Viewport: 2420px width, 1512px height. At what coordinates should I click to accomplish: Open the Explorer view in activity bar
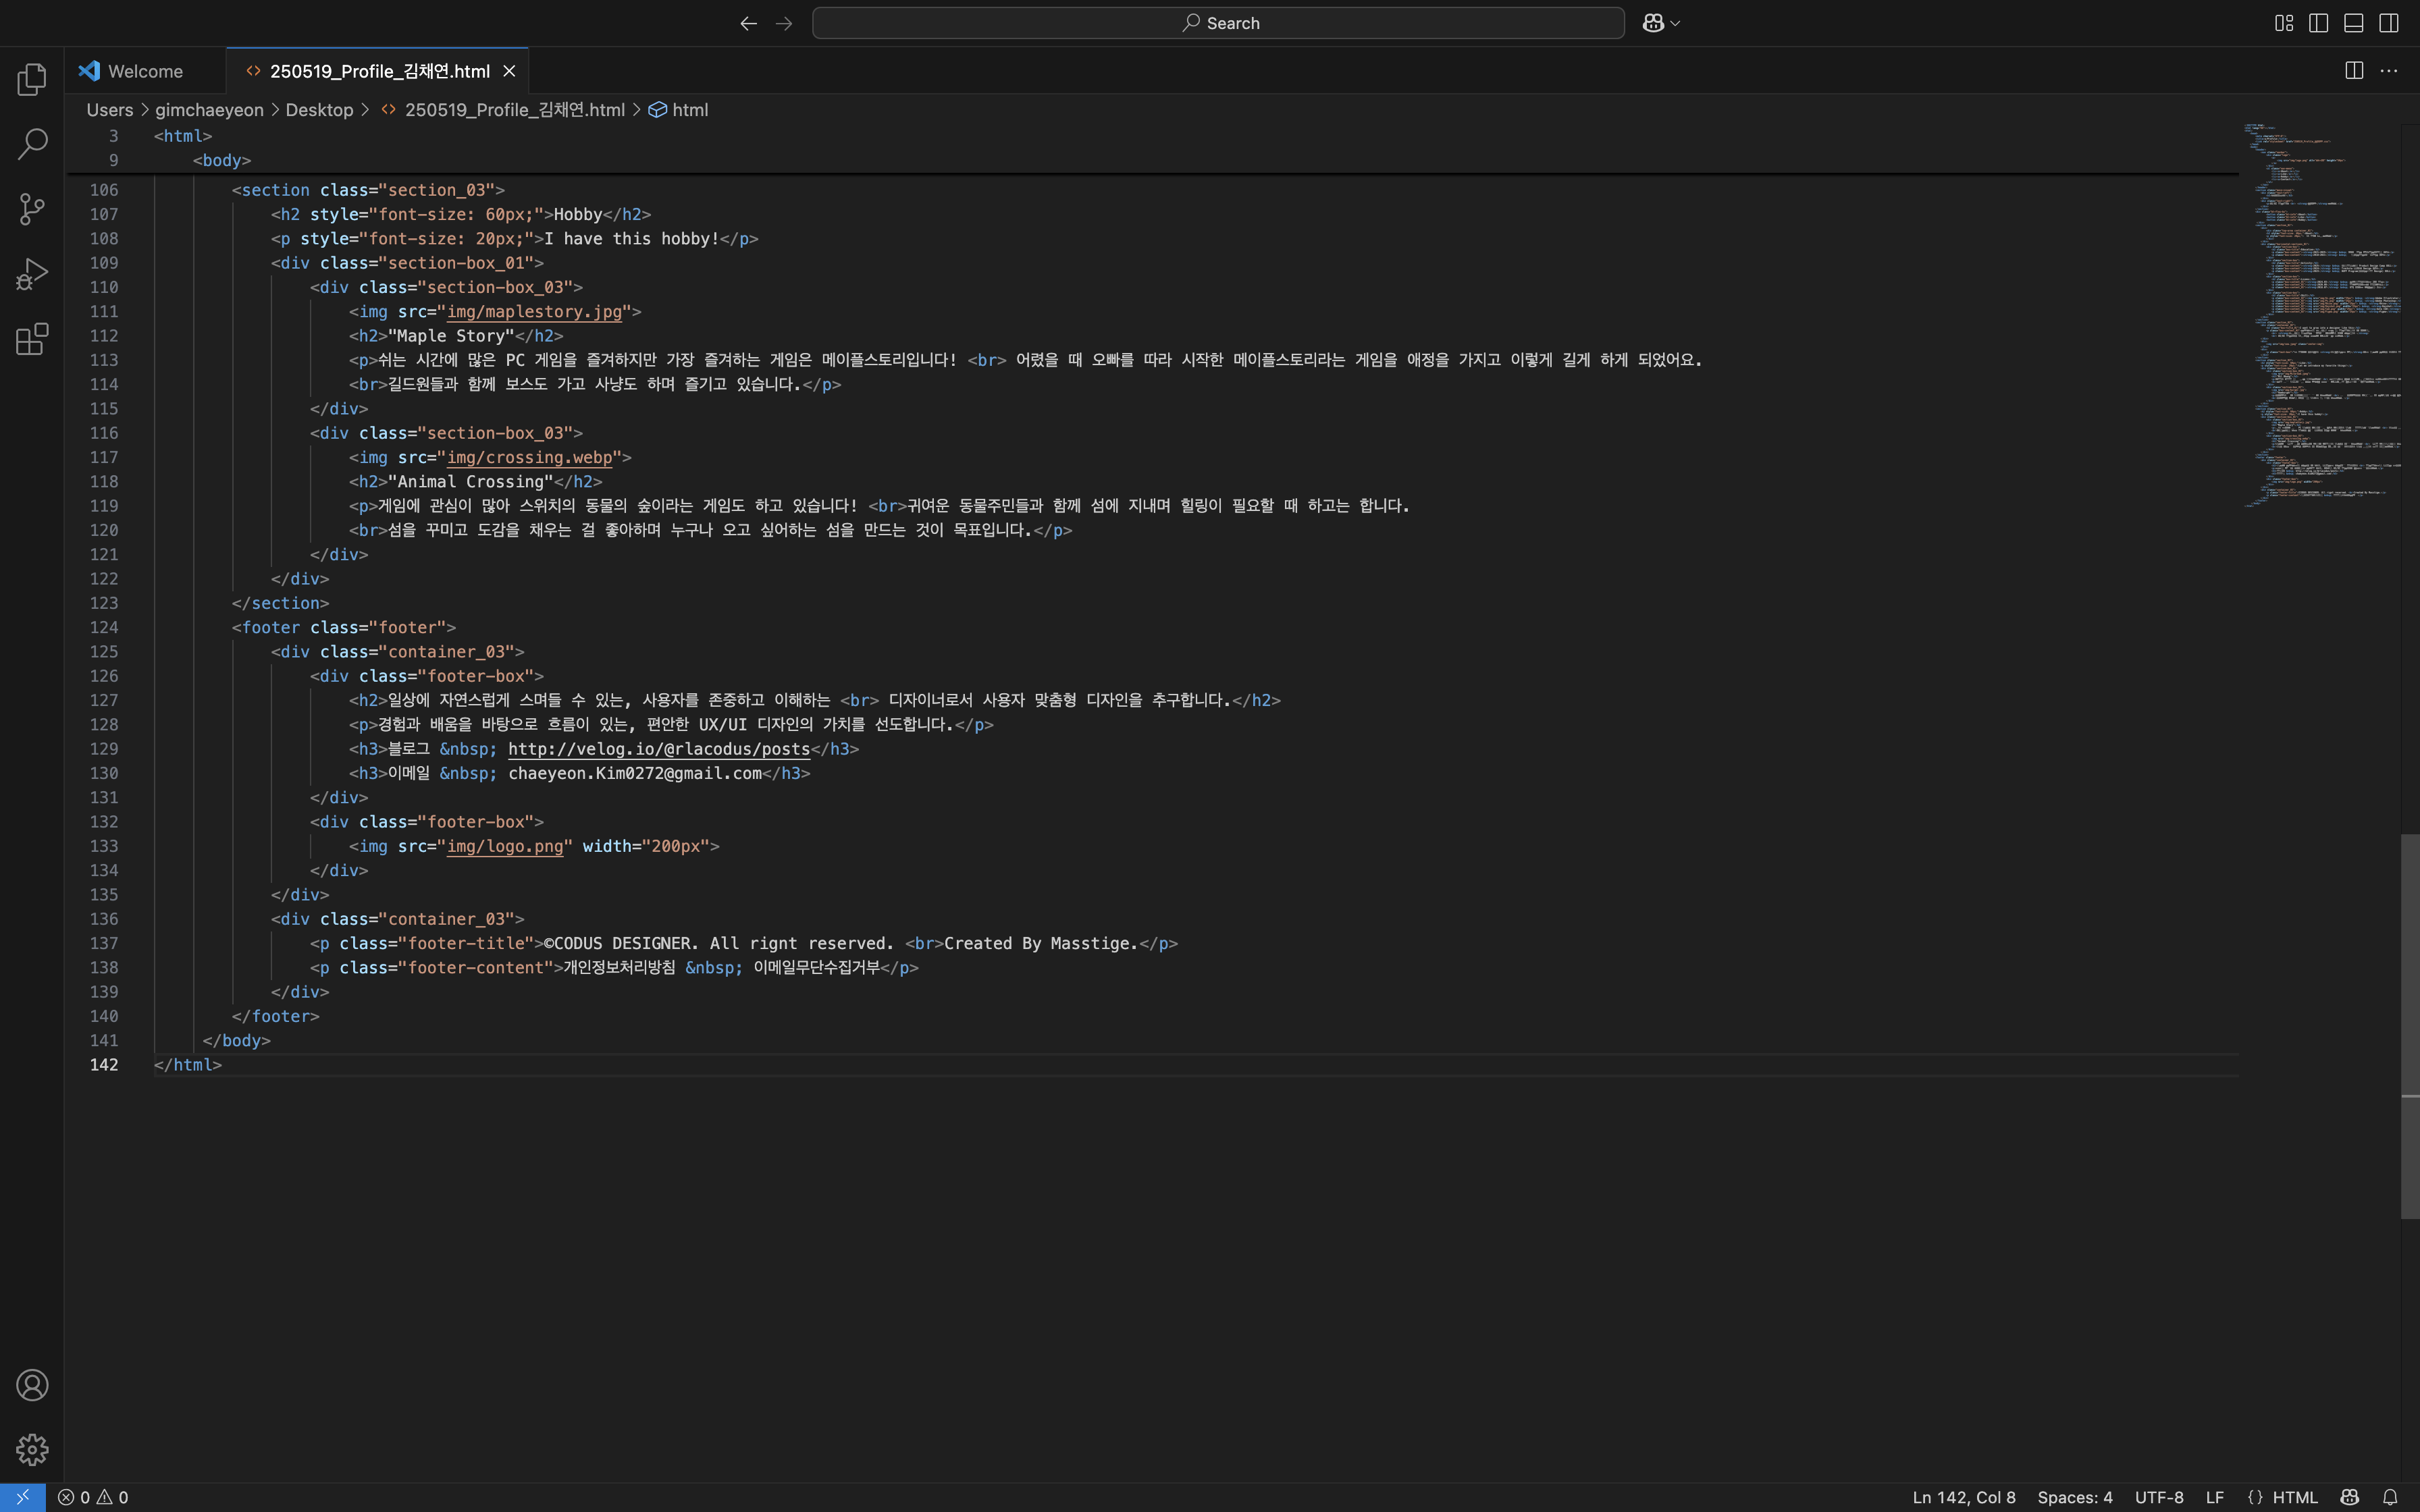(x=32, y=79)
